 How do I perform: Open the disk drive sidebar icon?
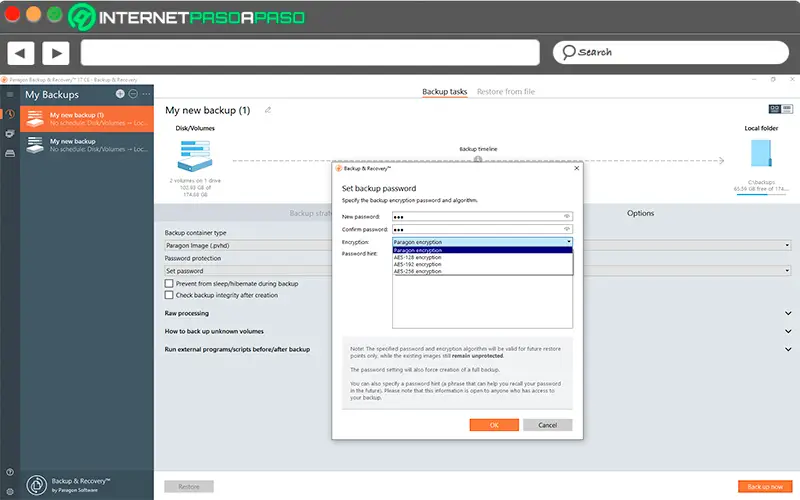(x=10, y=153)
